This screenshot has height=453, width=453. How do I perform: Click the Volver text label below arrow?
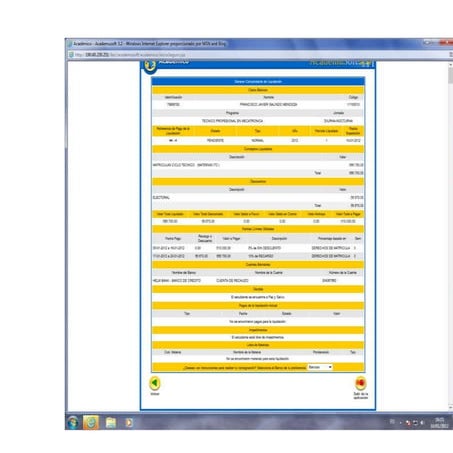155,394
